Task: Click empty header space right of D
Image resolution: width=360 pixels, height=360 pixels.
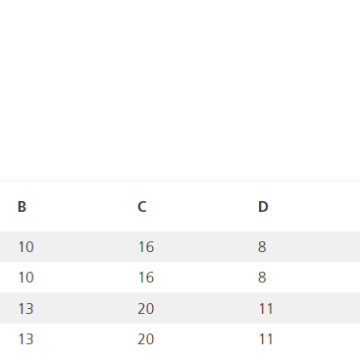Action: pyautogui.click(x=314, y=207)
